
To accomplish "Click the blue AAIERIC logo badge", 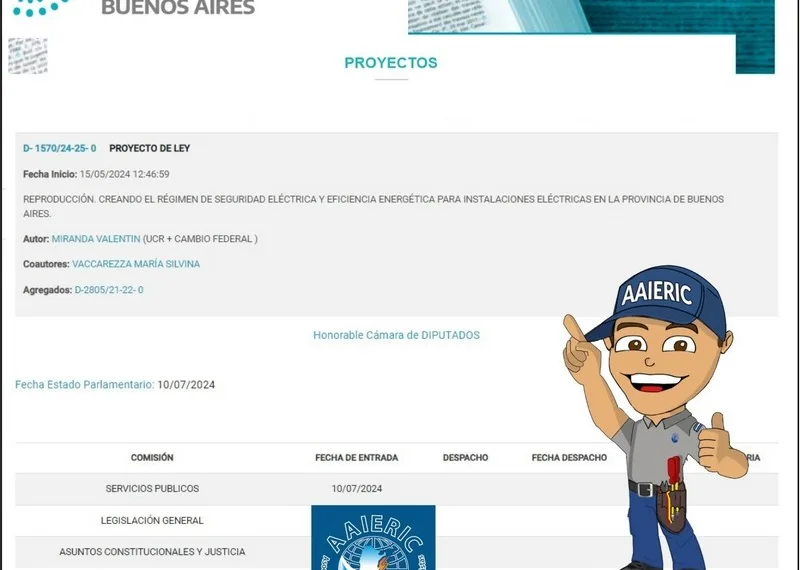I will (x=373, y=538).
